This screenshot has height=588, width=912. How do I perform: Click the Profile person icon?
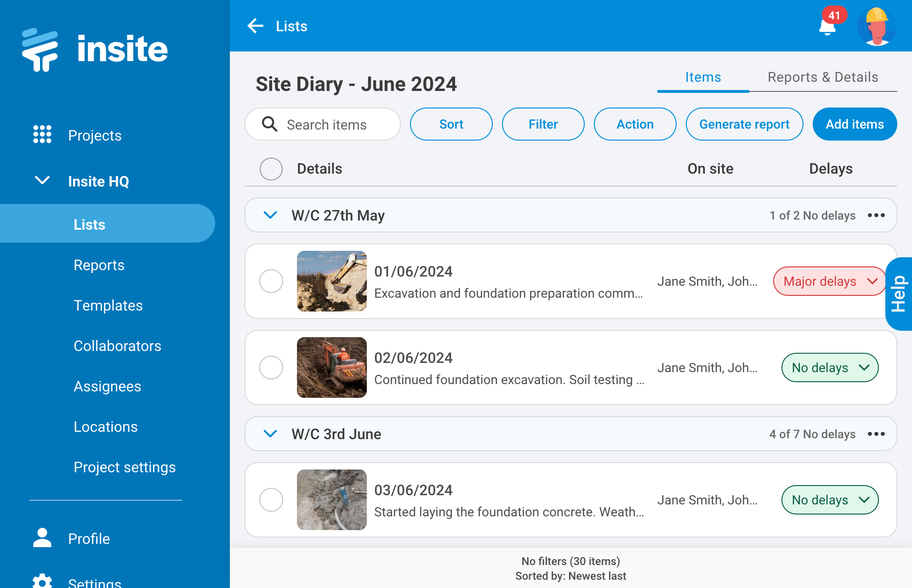pyautogui.click(x=42, y=538)
